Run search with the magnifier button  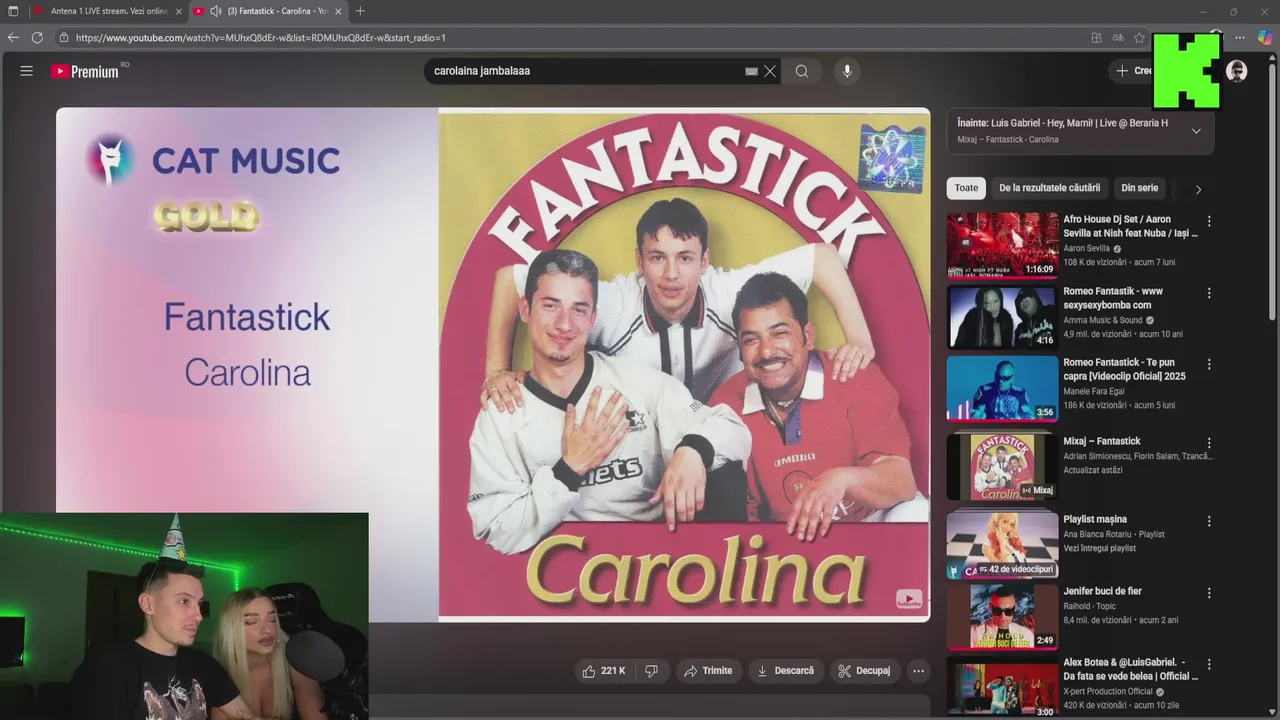[802, 71]
